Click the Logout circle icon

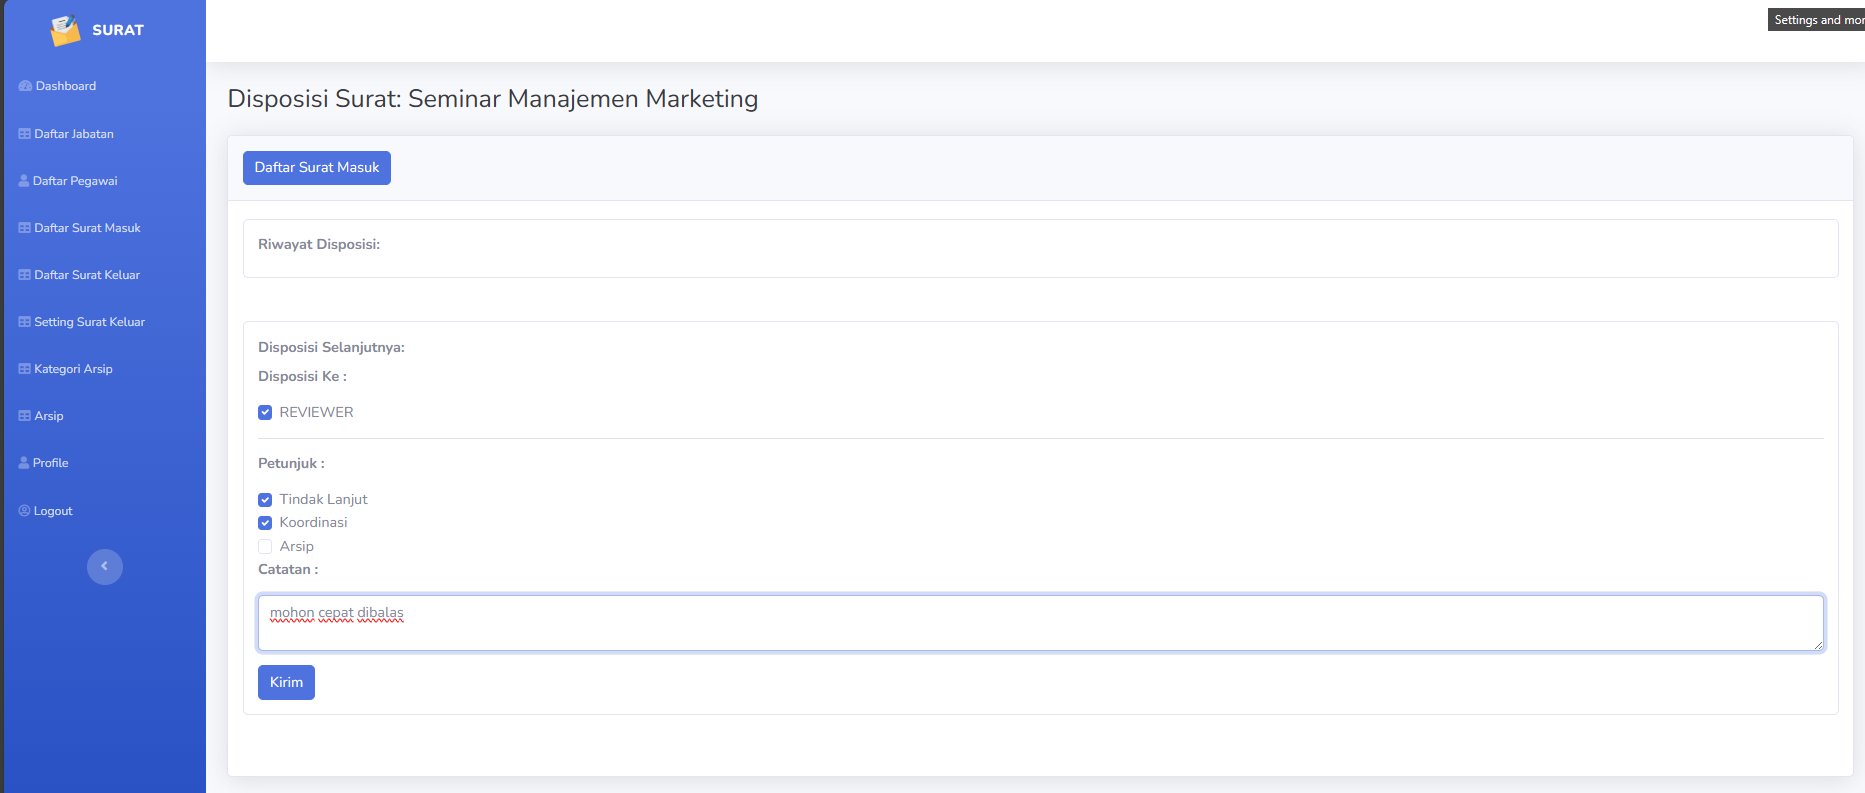click(x=25, y=511)
